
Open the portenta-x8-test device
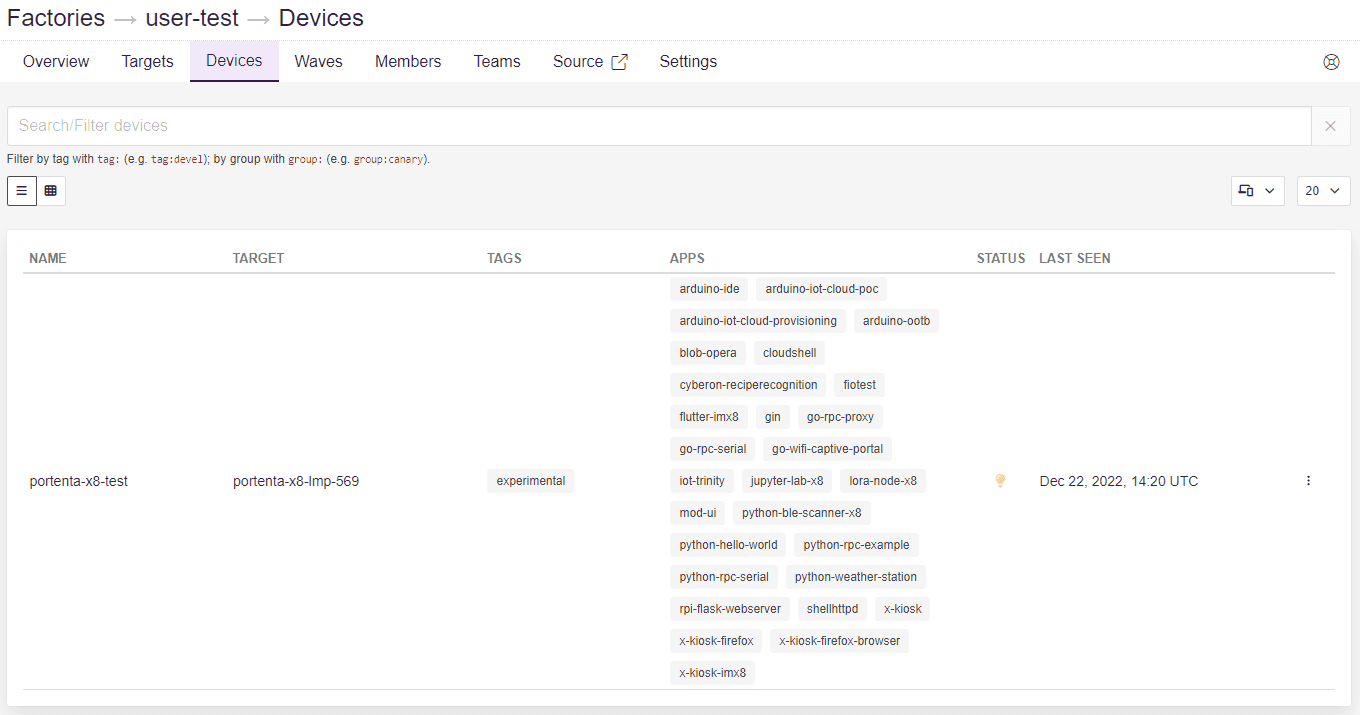pos(79,481)
